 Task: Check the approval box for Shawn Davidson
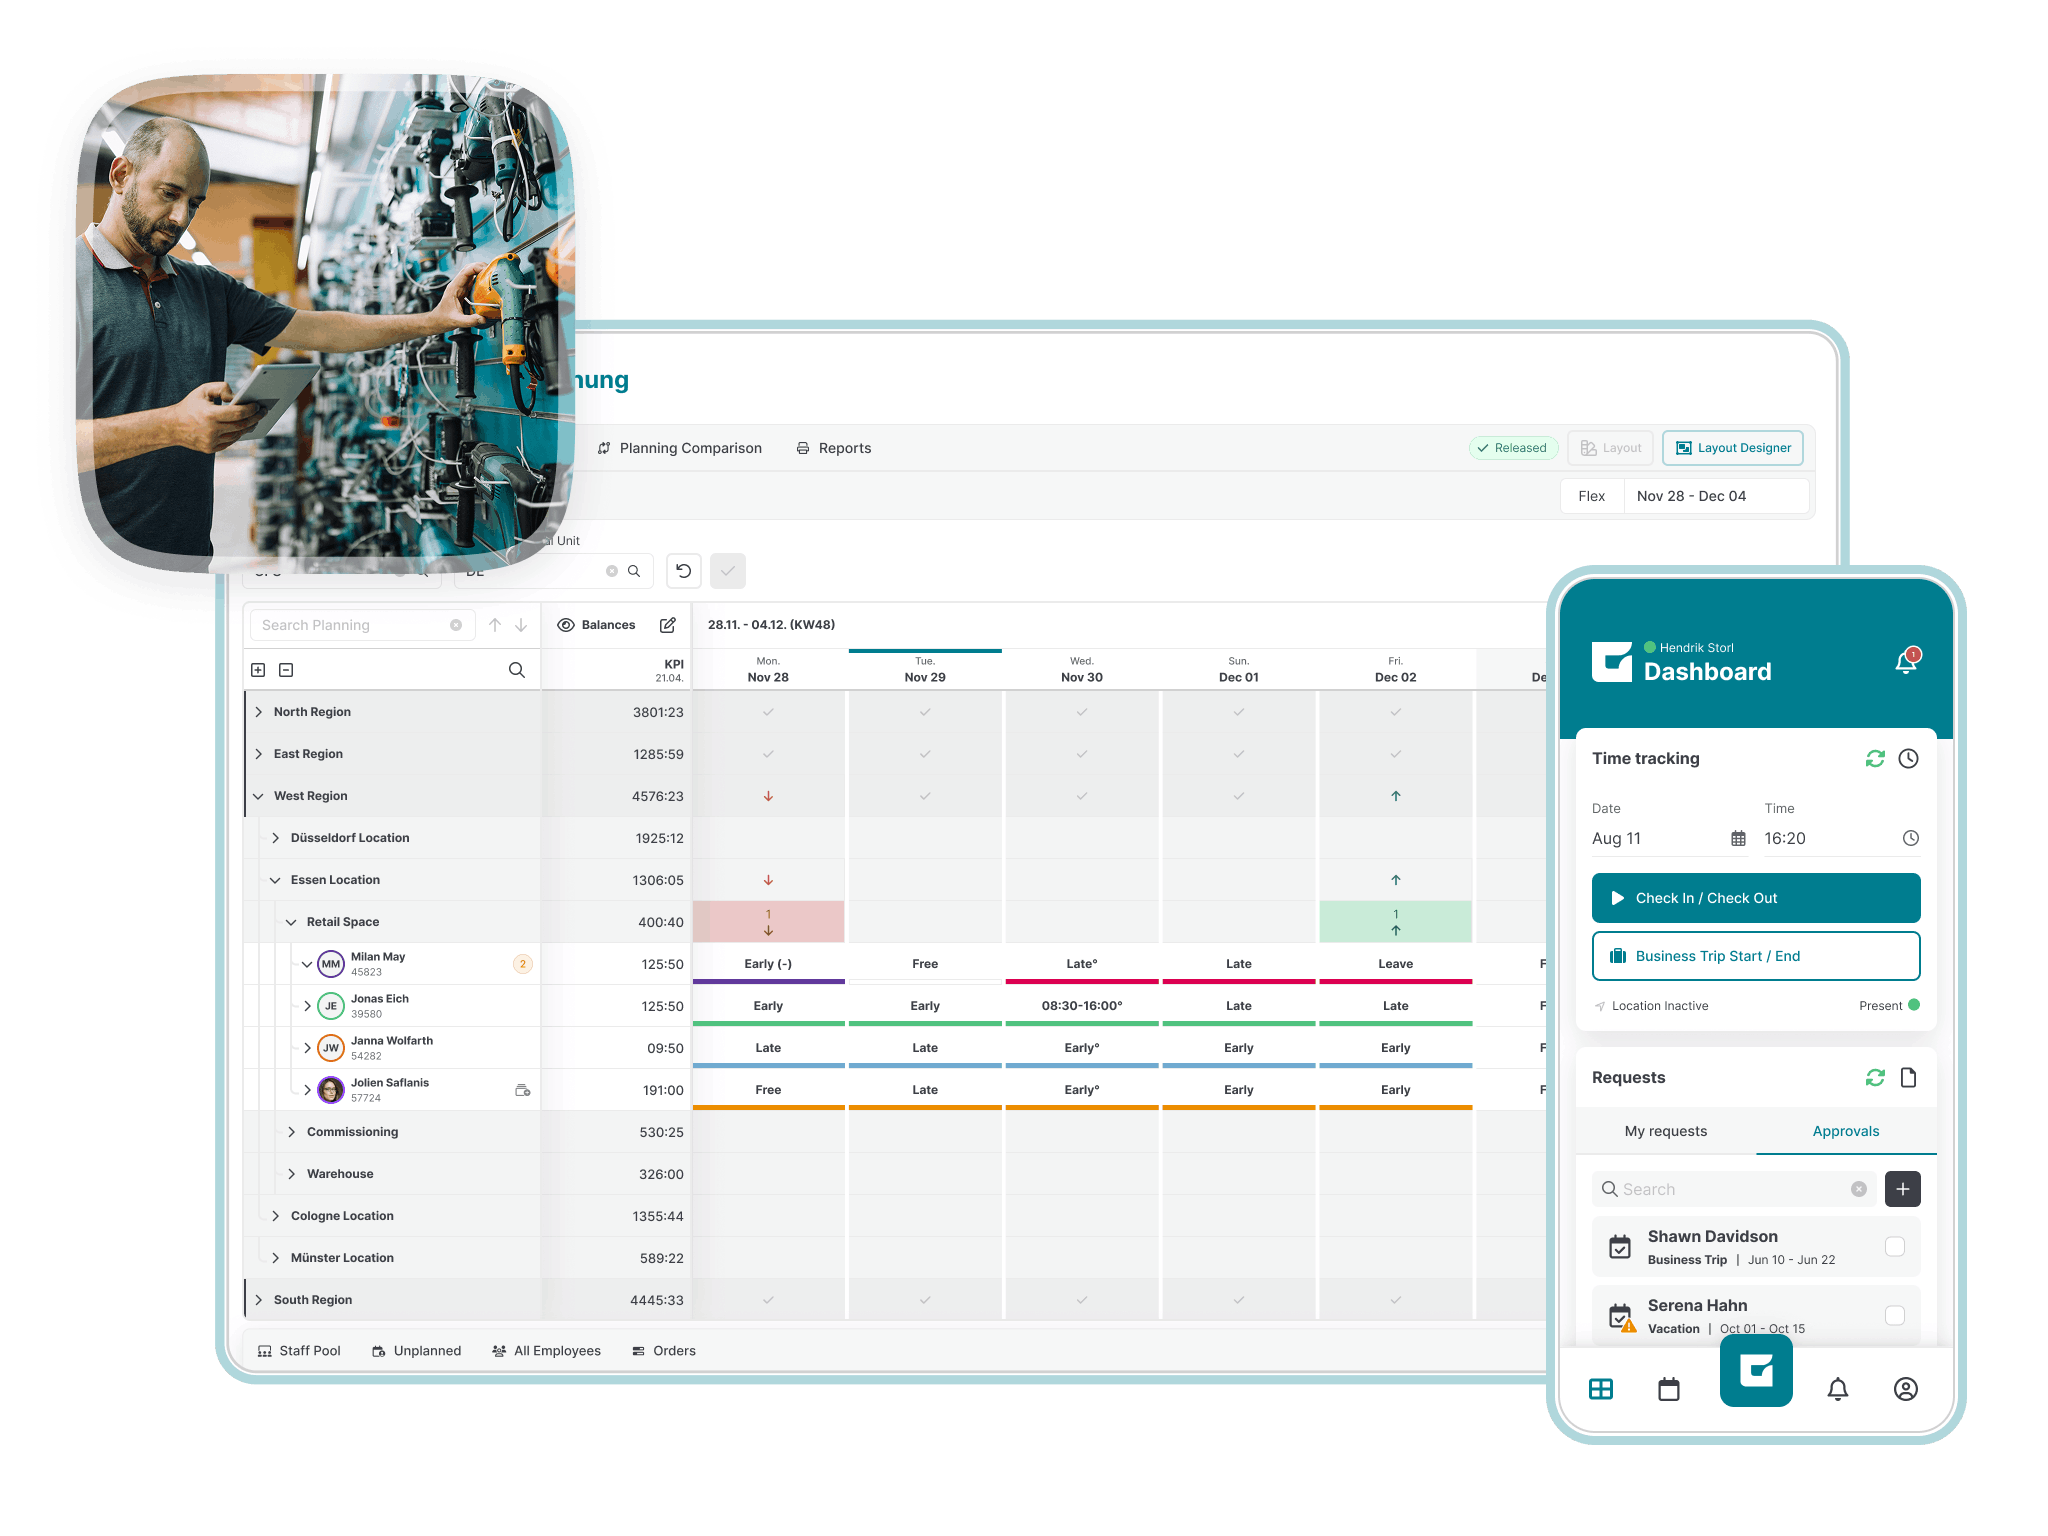coord(1895,1247)
